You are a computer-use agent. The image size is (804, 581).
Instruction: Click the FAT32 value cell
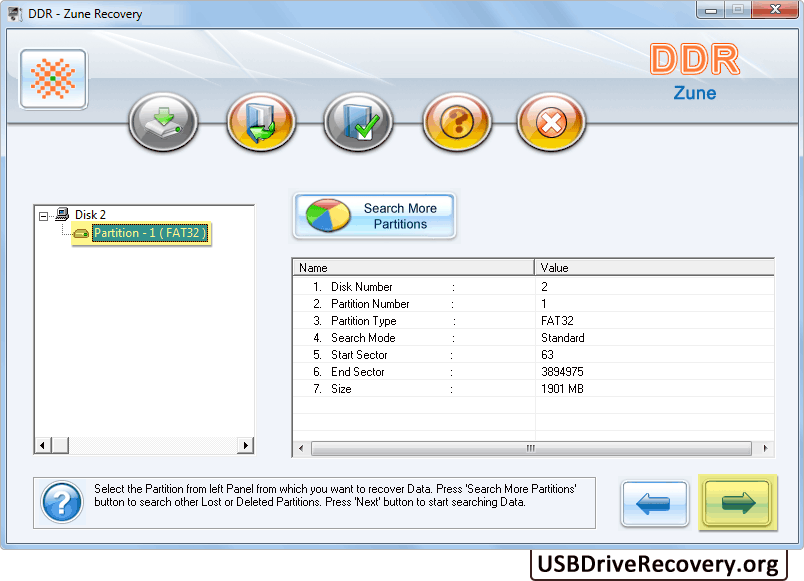coord(557,320)
